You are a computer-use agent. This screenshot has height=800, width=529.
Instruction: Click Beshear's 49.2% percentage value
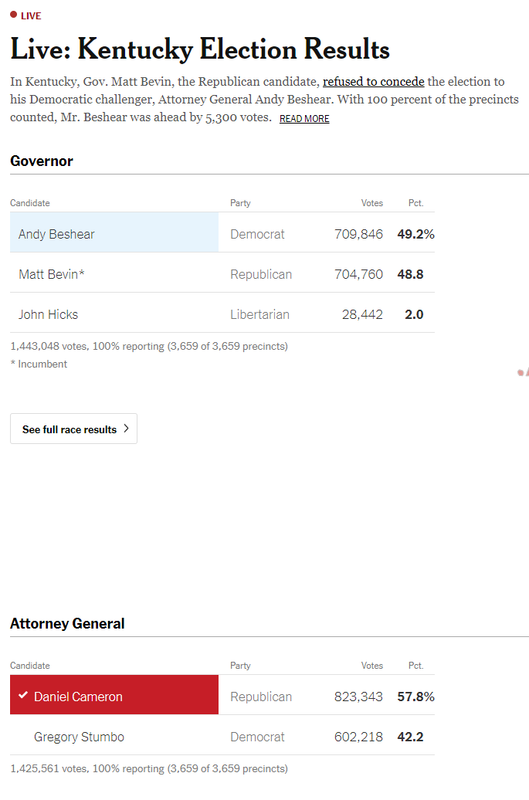coord(416,234)
